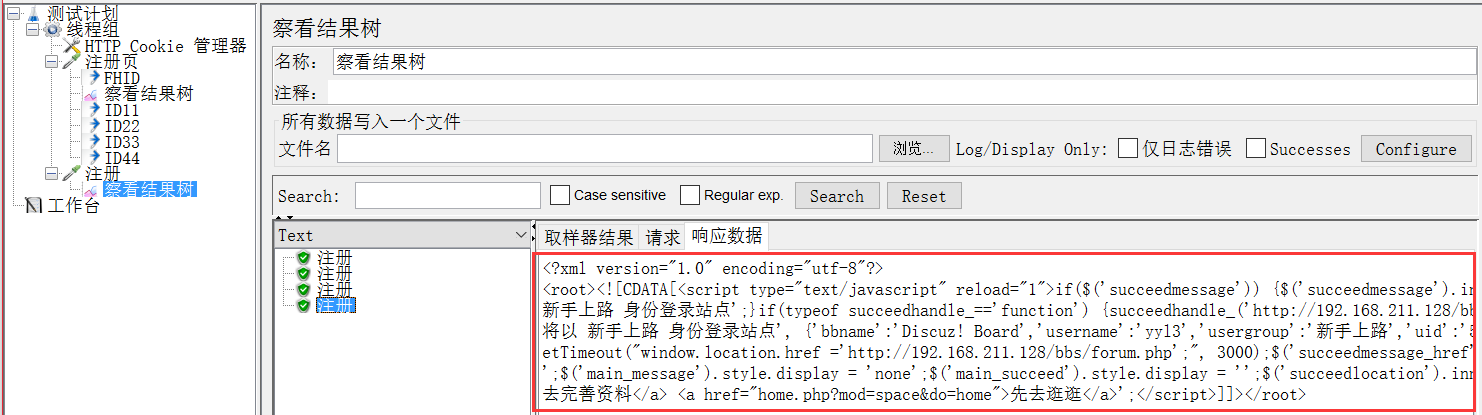Click the response line starting with etTimeout
1482x415 pixels.
point(1009,353)
